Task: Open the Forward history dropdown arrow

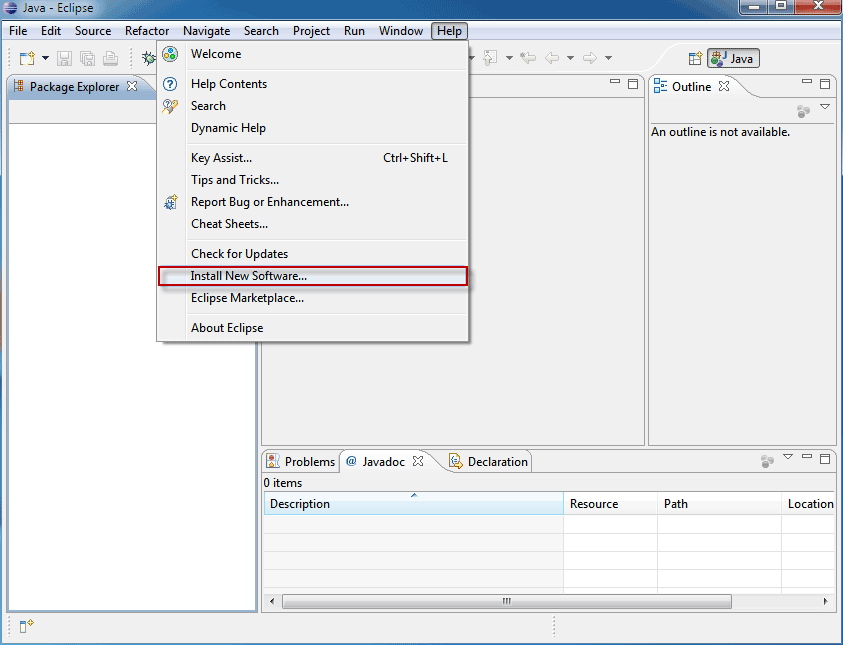Action: tap(608, 58)
